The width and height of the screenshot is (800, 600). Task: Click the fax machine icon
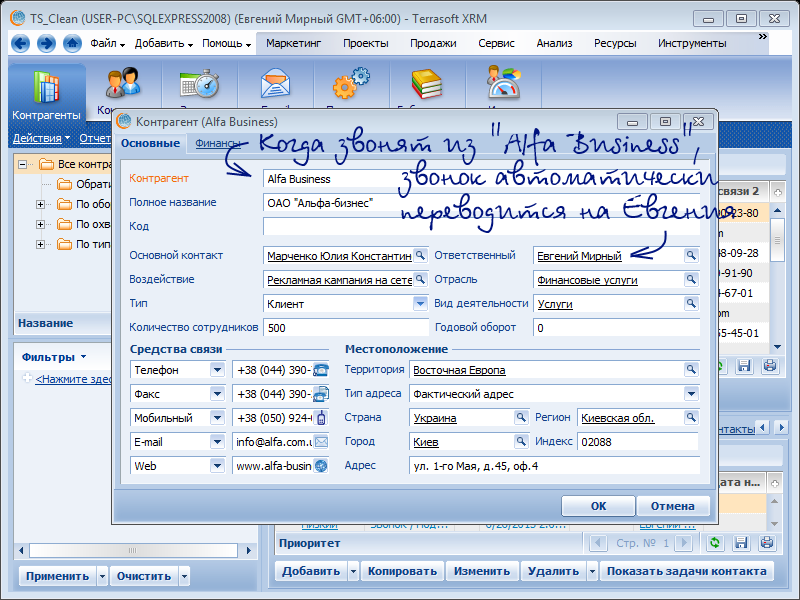pos(320,393)
